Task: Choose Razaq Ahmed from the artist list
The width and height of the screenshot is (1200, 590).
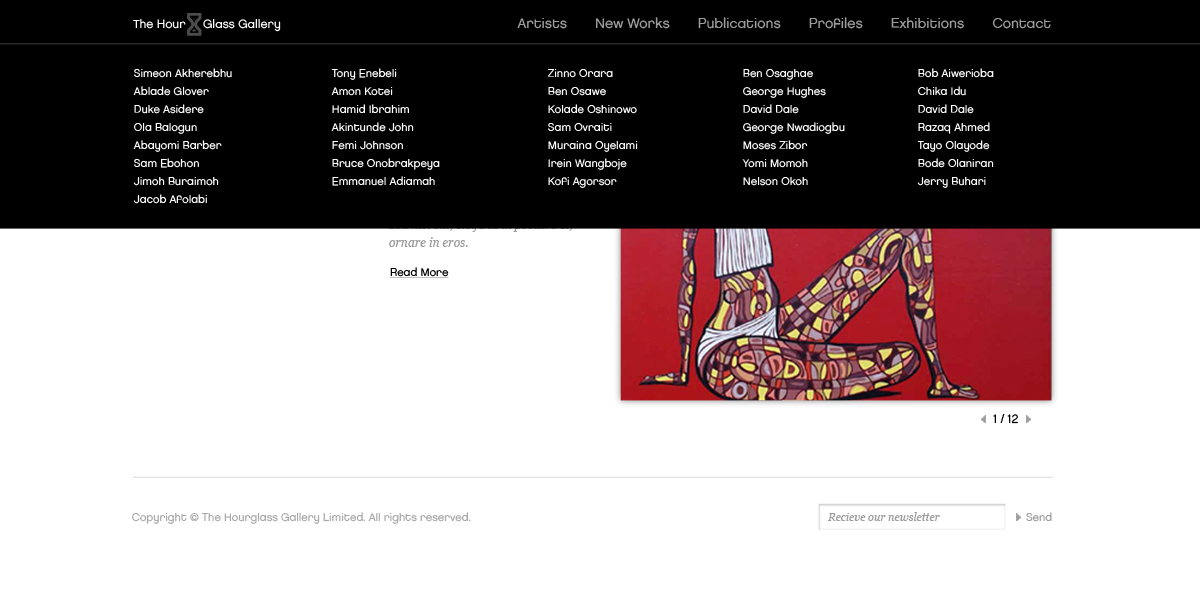Action: coord(954,127)
